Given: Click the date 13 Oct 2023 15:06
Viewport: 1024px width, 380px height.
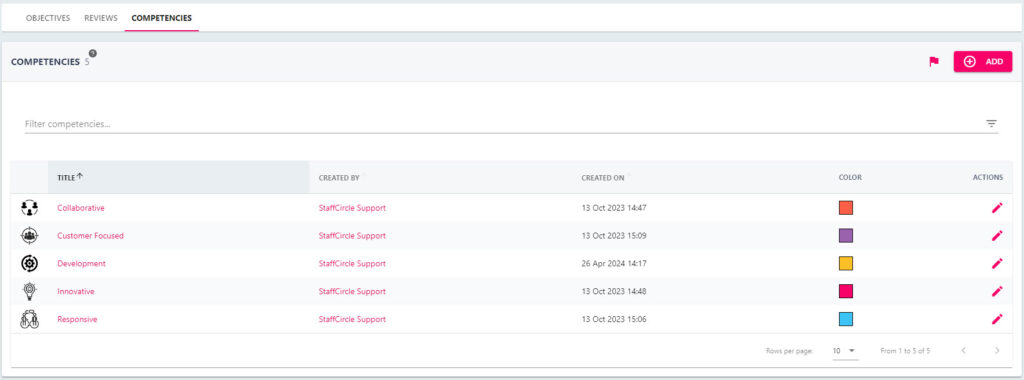Looking at the screenshot, I should click(614, 319).
